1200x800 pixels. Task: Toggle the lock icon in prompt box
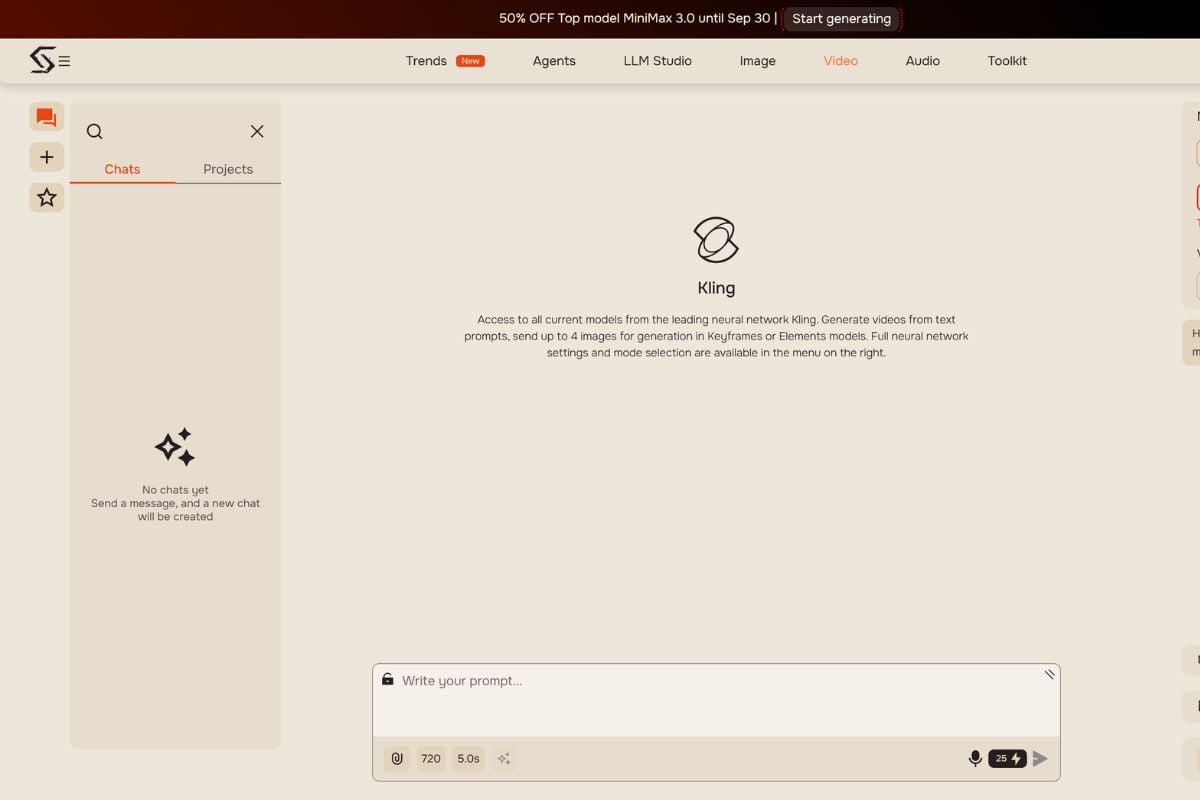pos(388,679)
